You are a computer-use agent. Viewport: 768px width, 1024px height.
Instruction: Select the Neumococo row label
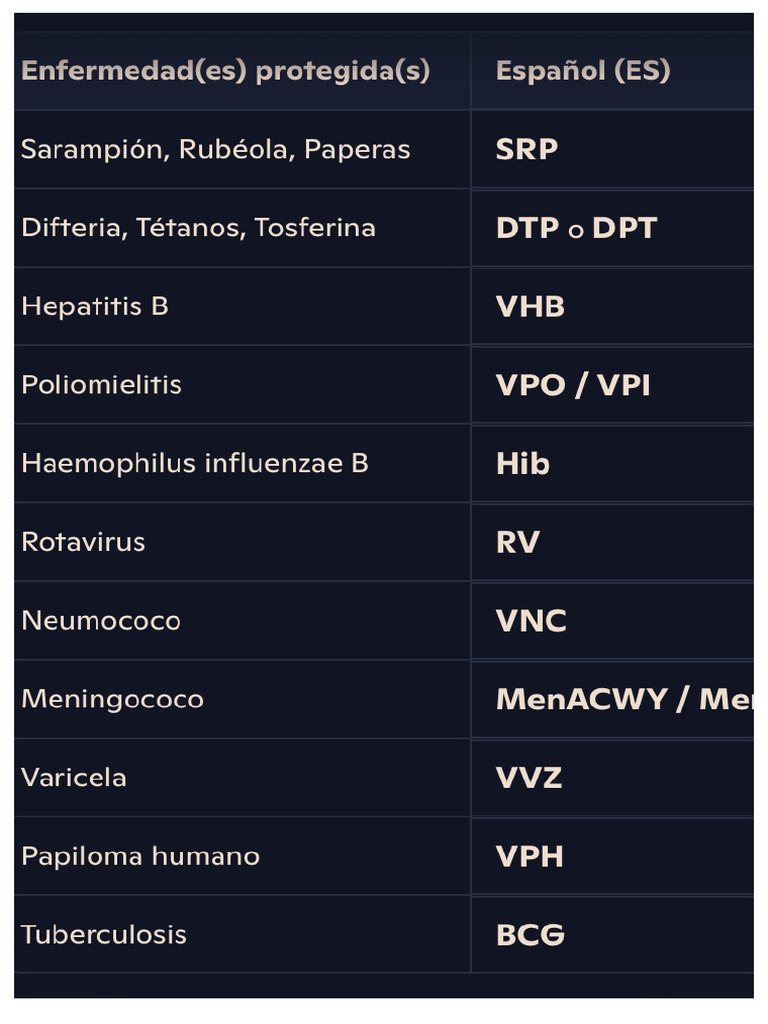pyautogui.click(x=101, y=620)
